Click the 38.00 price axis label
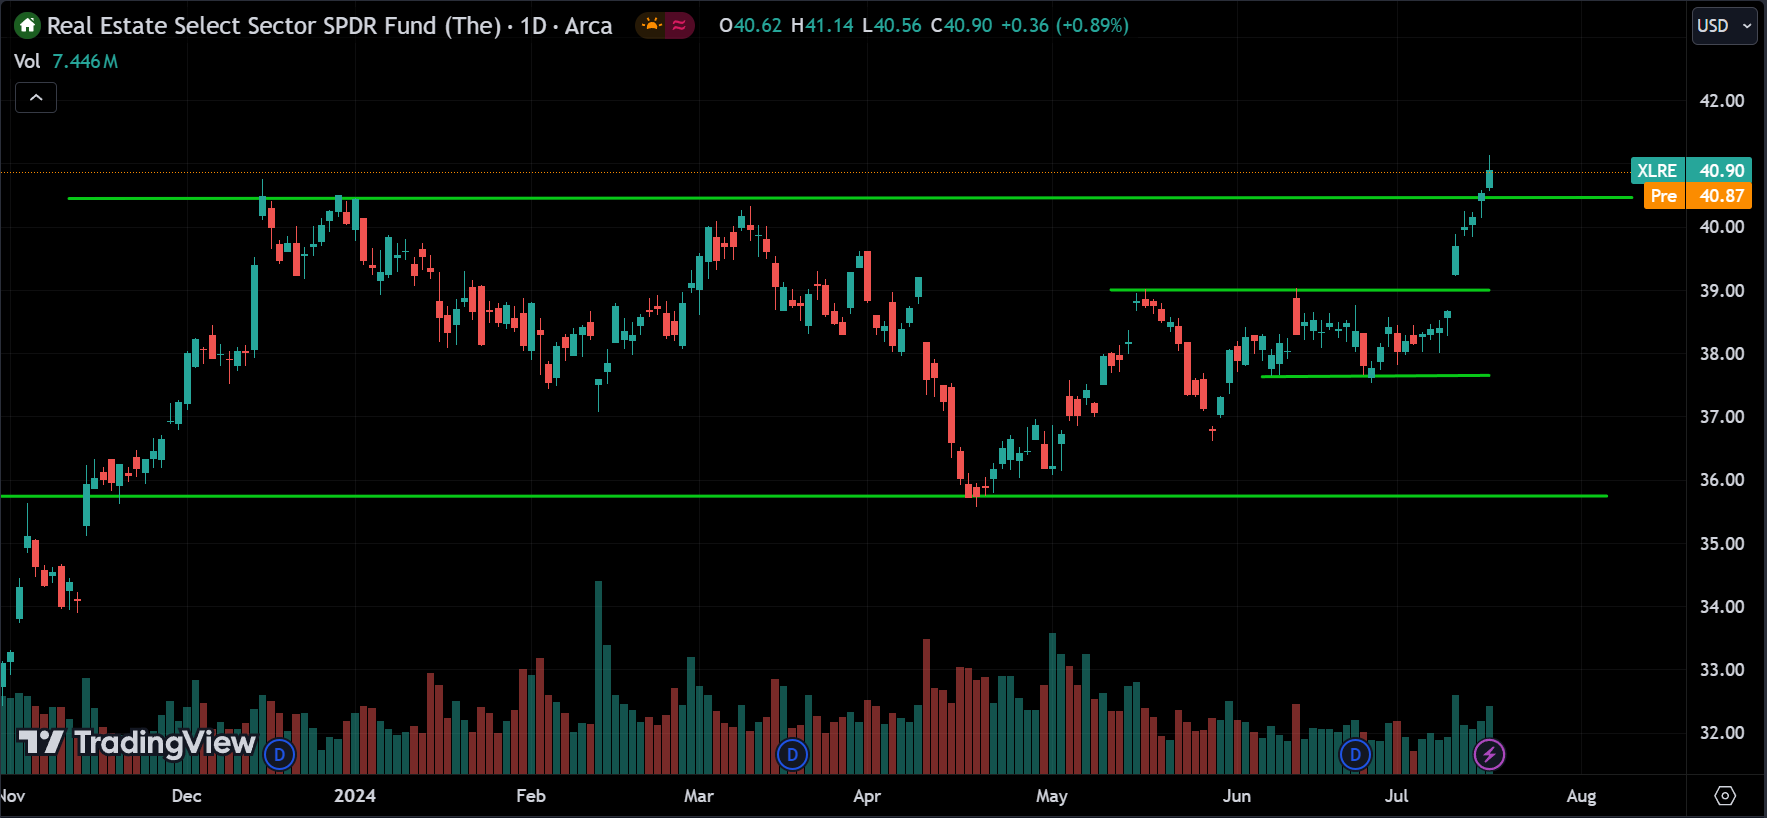1767x818 pixels. (x=1721, y=354)
